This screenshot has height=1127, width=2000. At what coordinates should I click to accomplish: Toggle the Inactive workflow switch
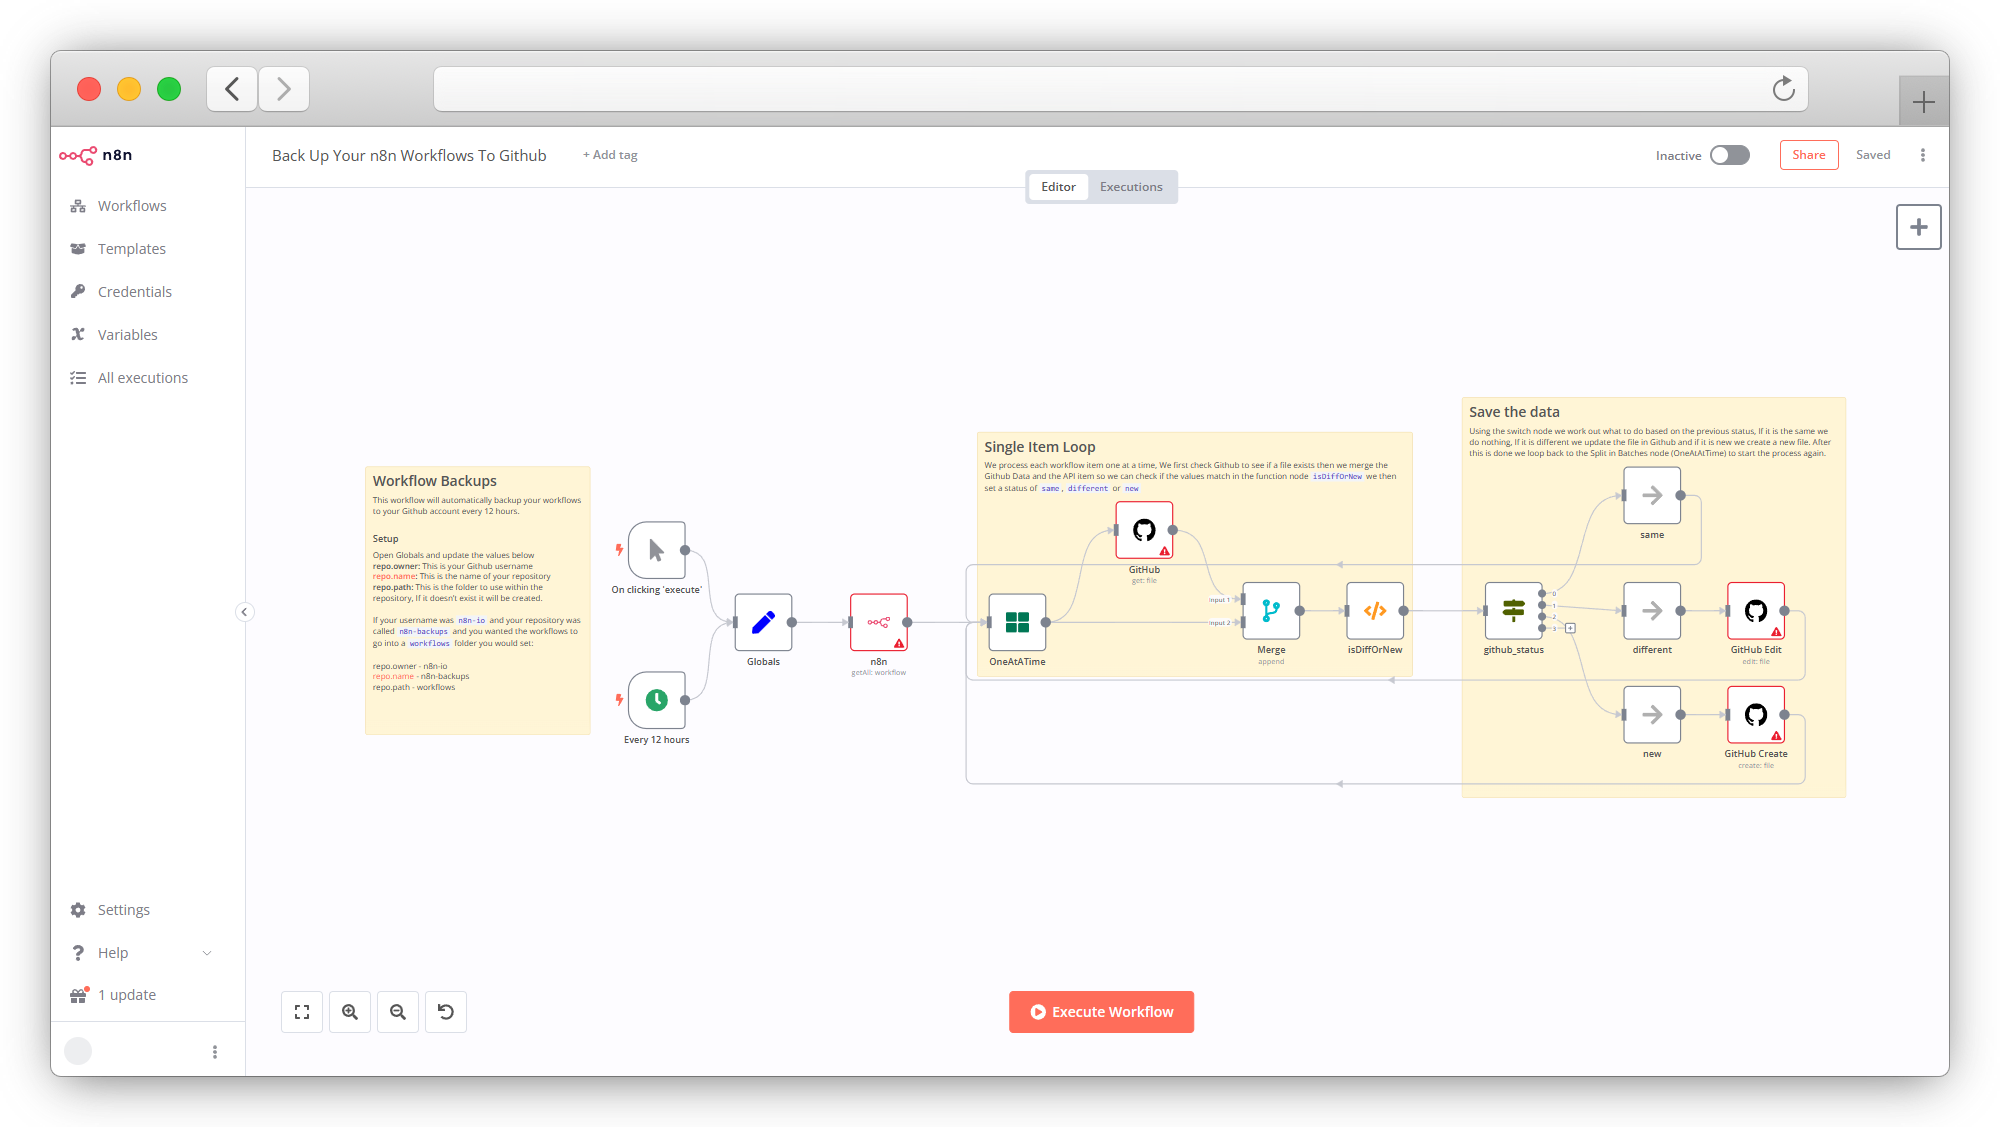point(1730,155)
